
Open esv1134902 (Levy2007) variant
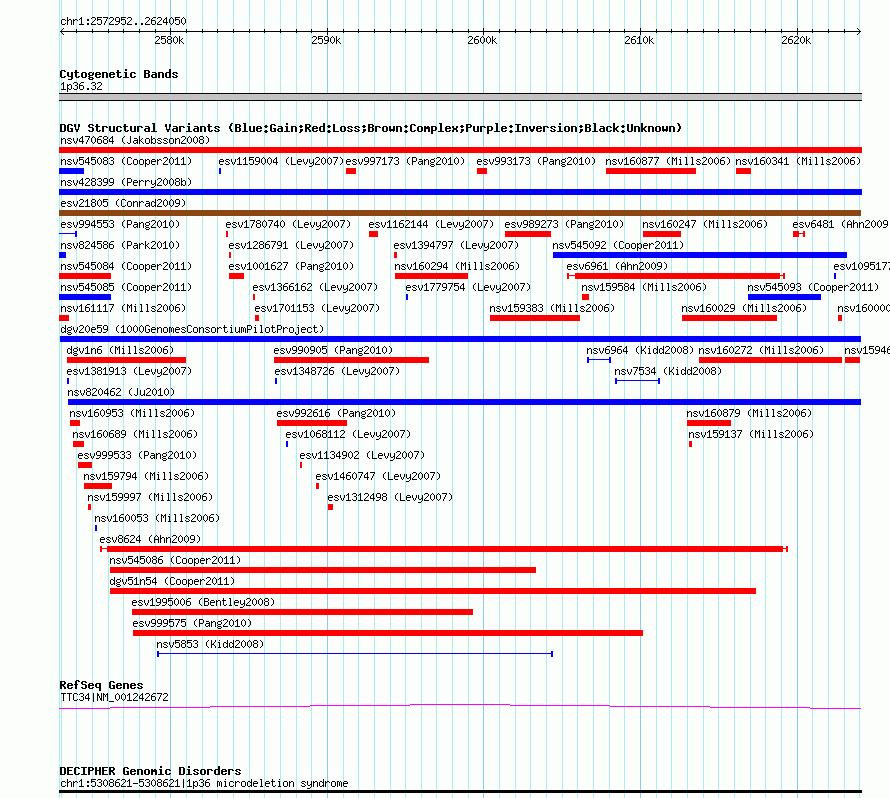click(301, 465)
